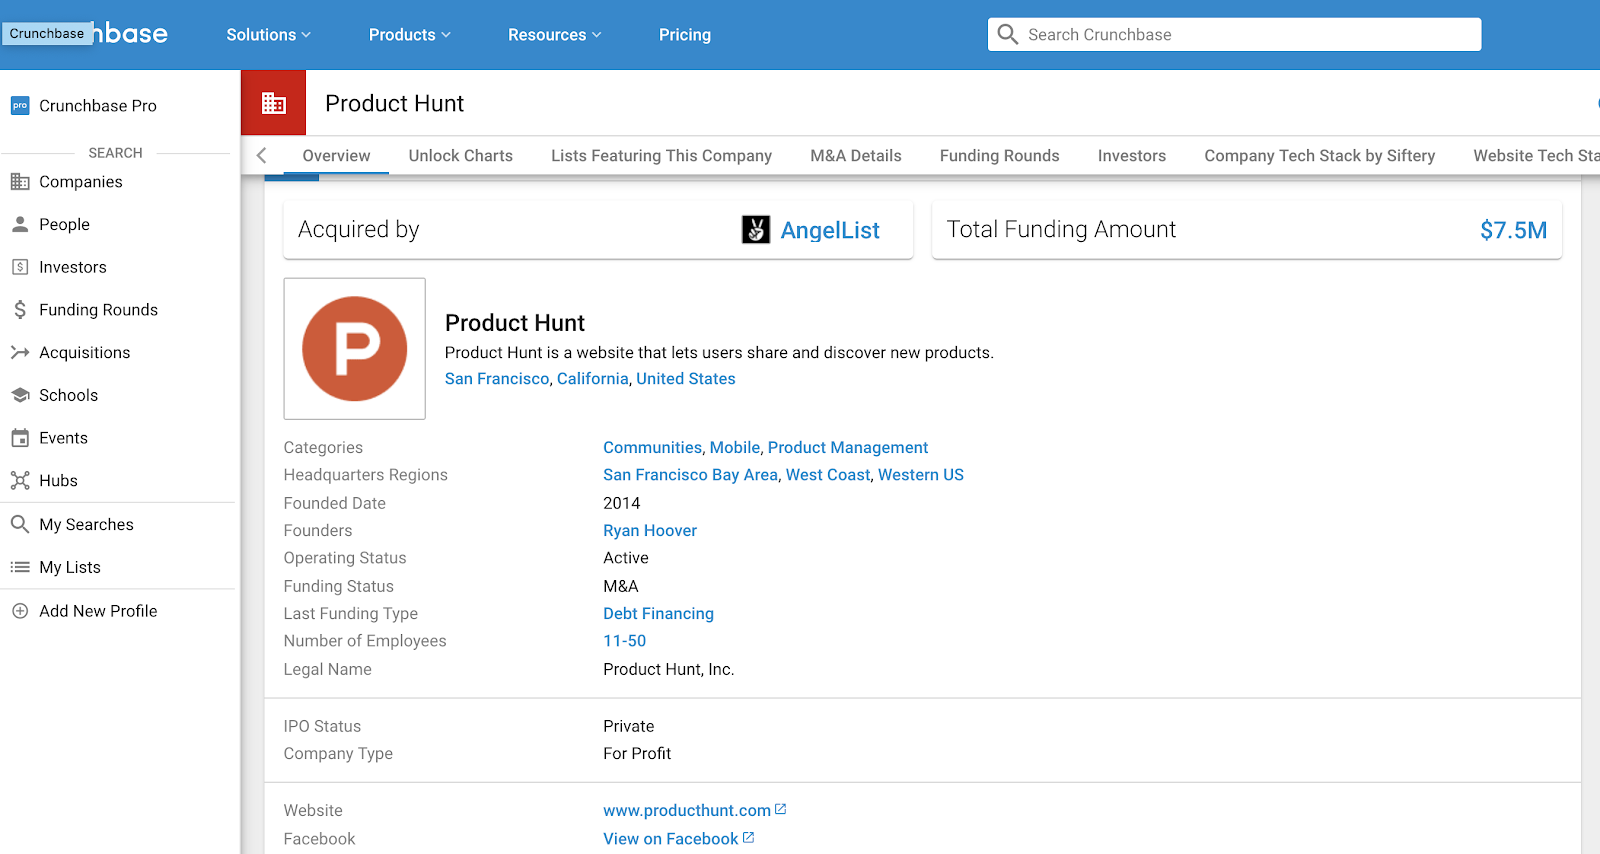This screenshot has width=1600, height=854.
Task: Open the AngelList acquirer link
Action: tap(830, 231)
